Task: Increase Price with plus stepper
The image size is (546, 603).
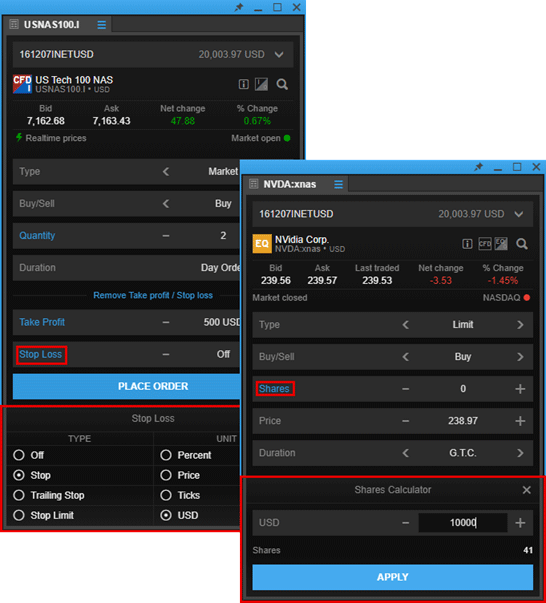Action: (520, 421)
